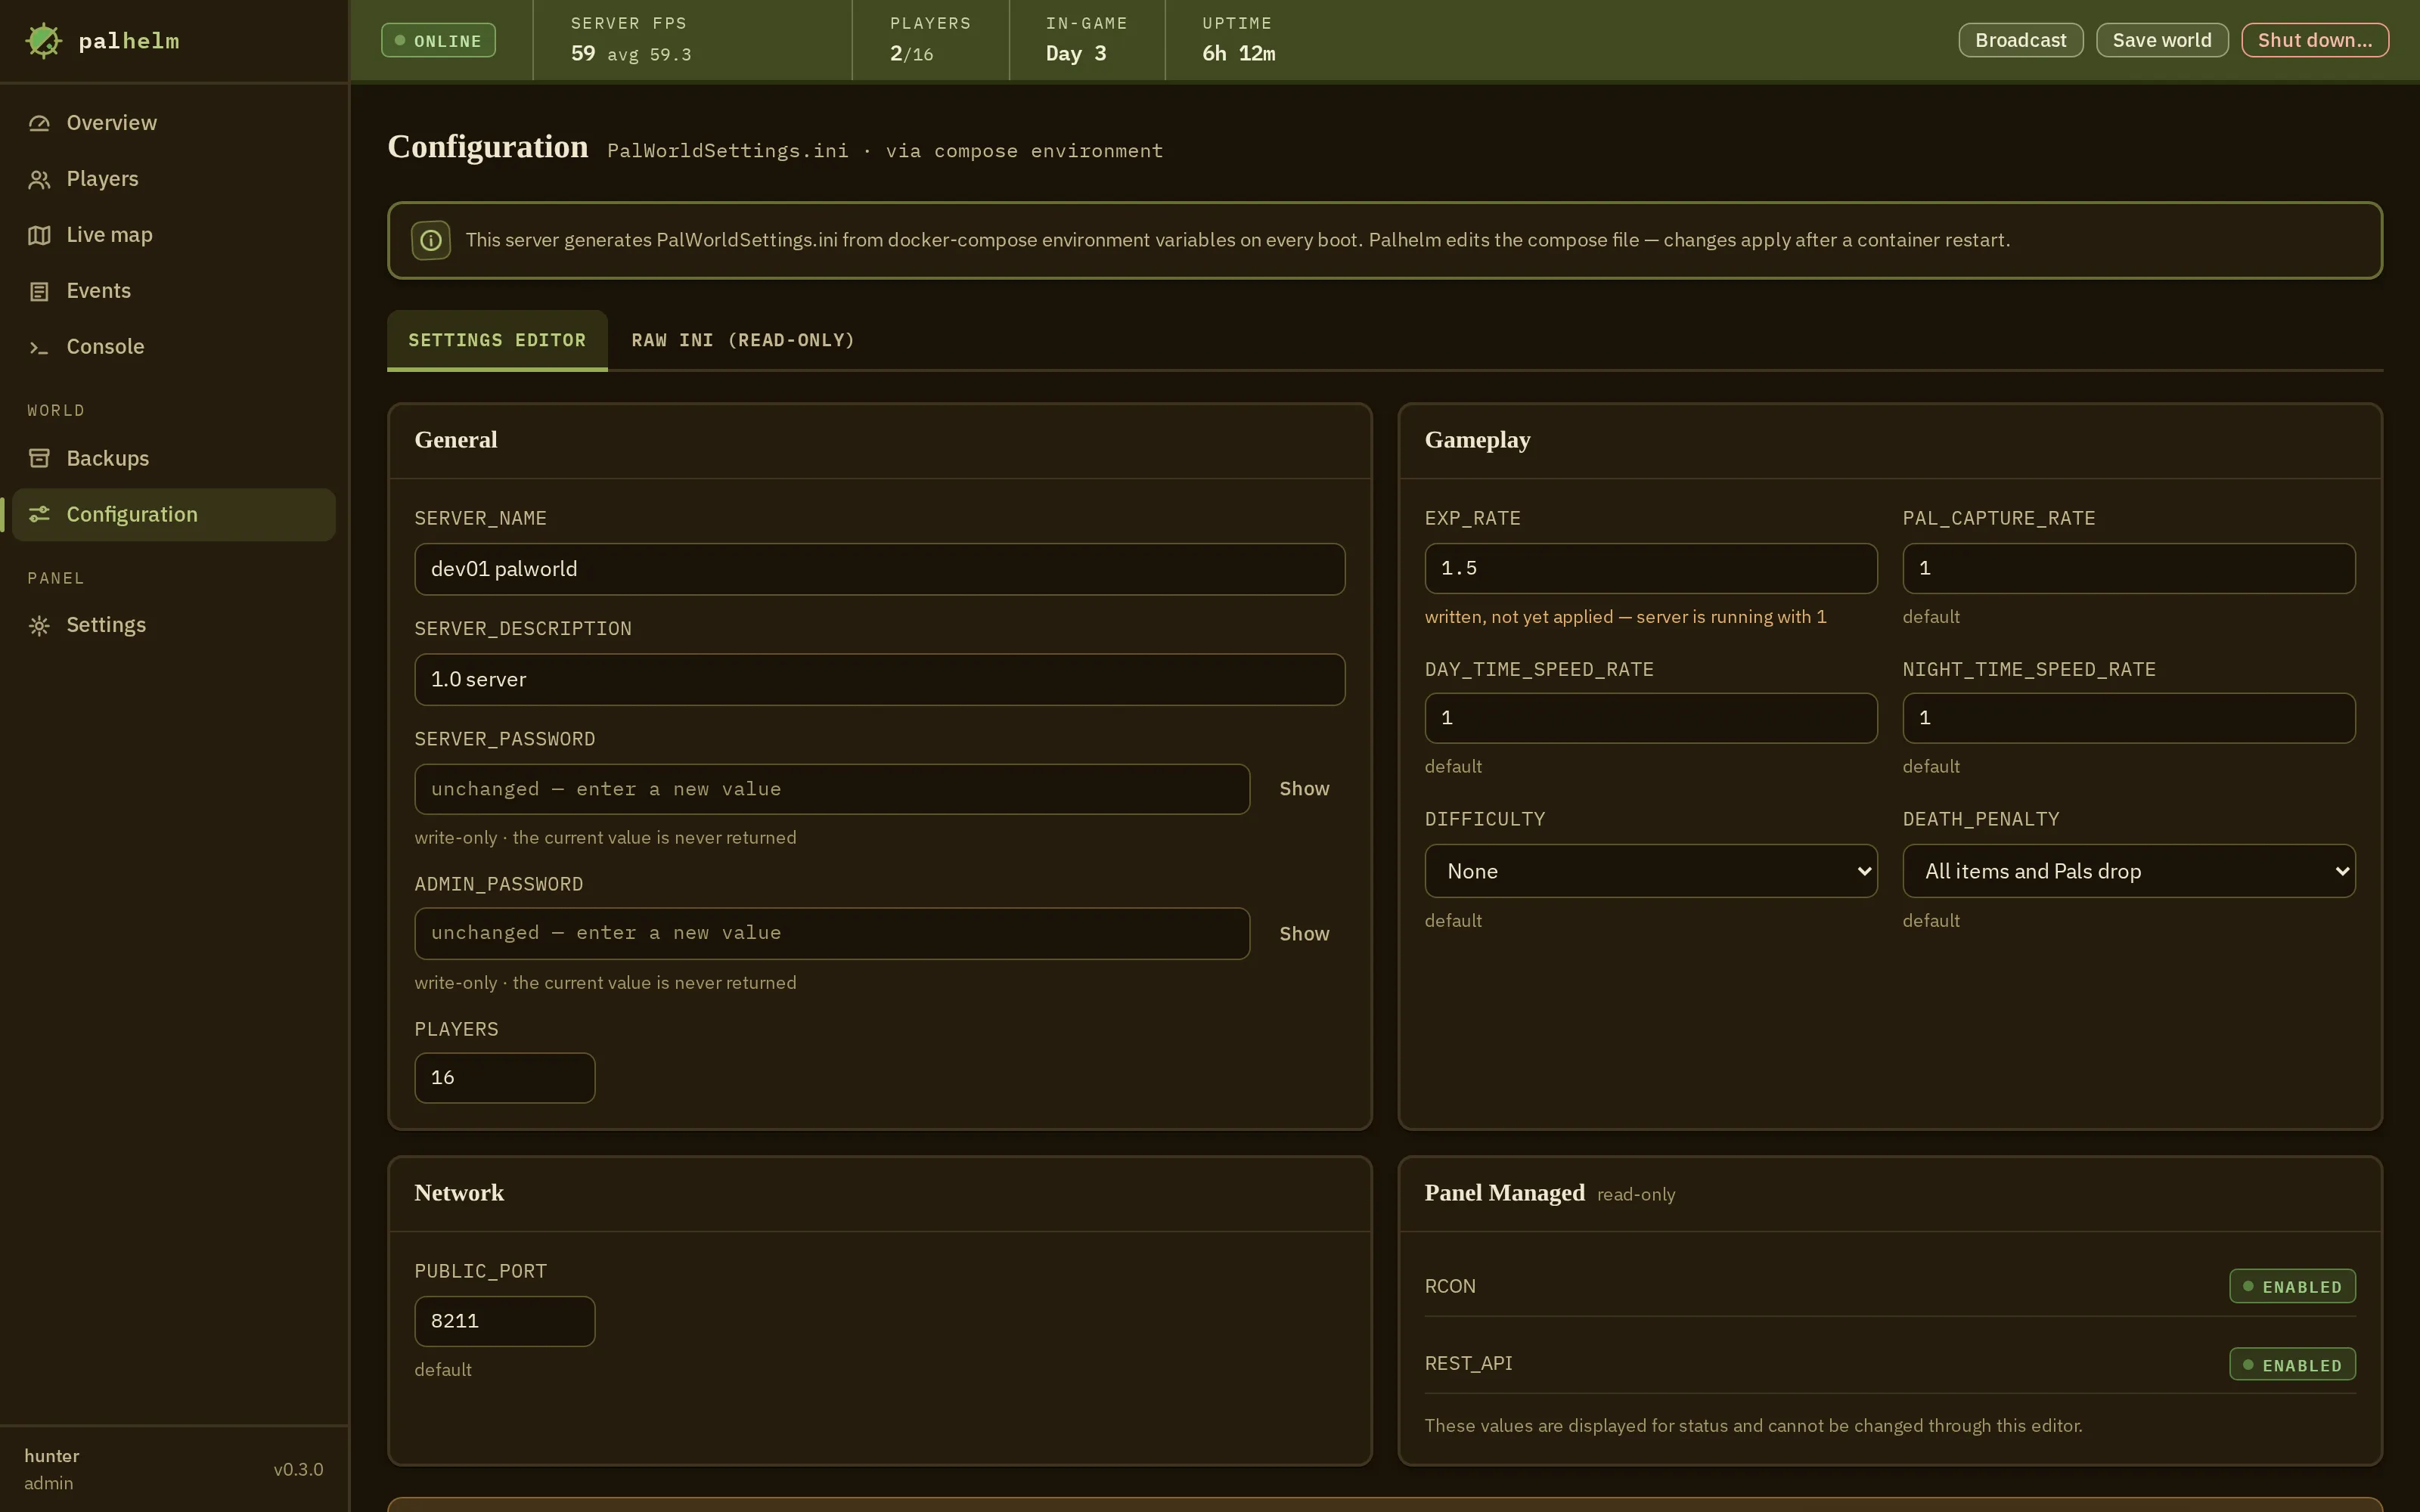Switch to Raw INI (read-only) tab
This screenshot has width=2420, height=1512.
tap(743, 340)
